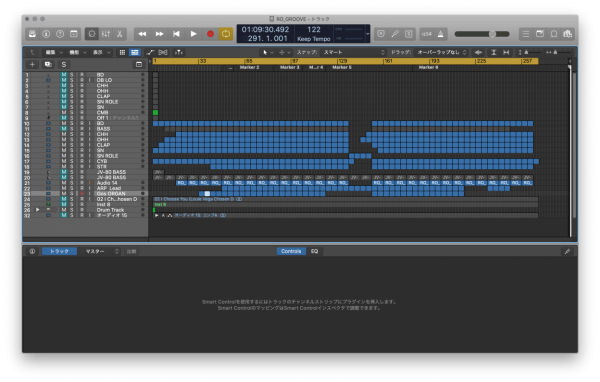Toggle the Show Flex icon
The height and width of the screenshot is (382, 600).
click(x=163, y=52)
